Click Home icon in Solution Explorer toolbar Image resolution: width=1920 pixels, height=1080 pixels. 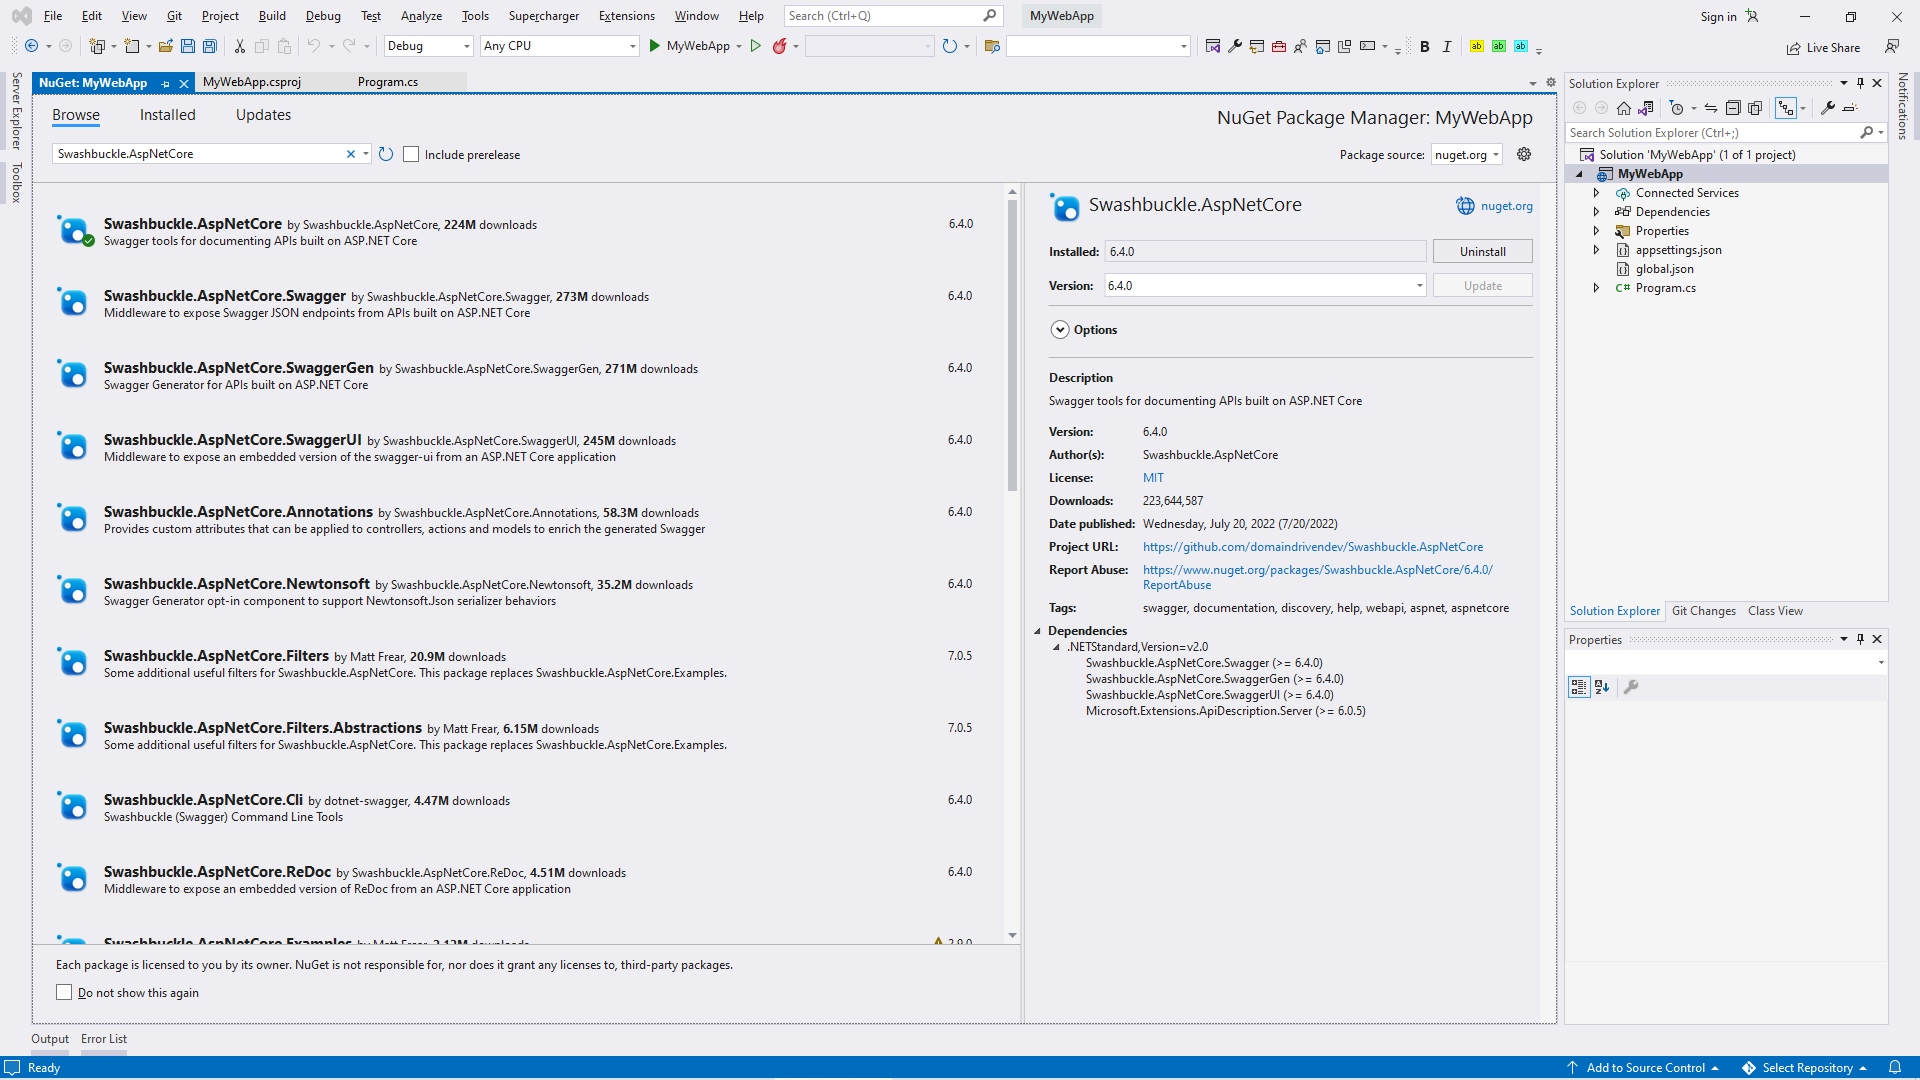pos(1624,108)
